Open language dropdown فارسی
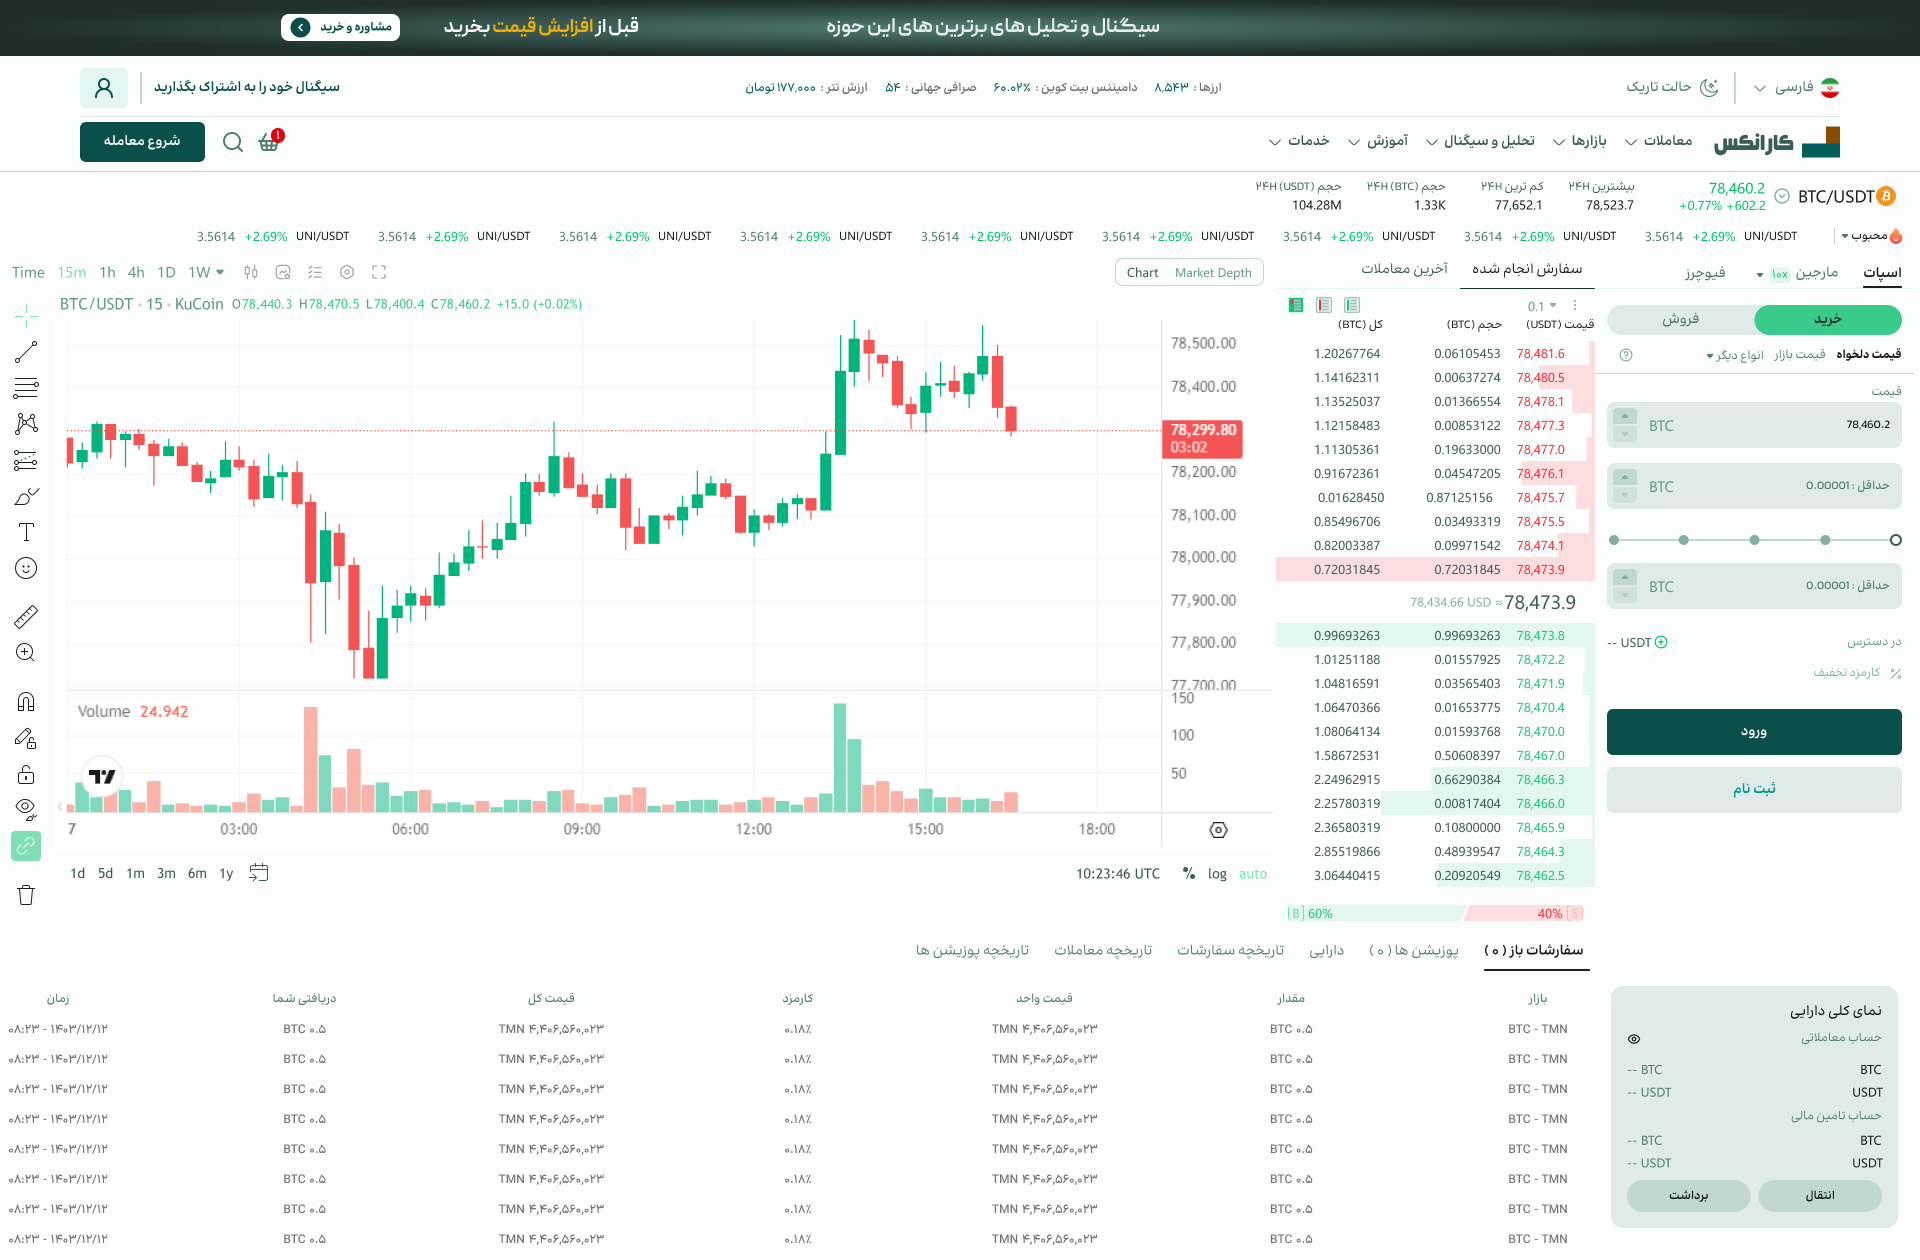The image size is (1920, 1260). [1796, 87]
